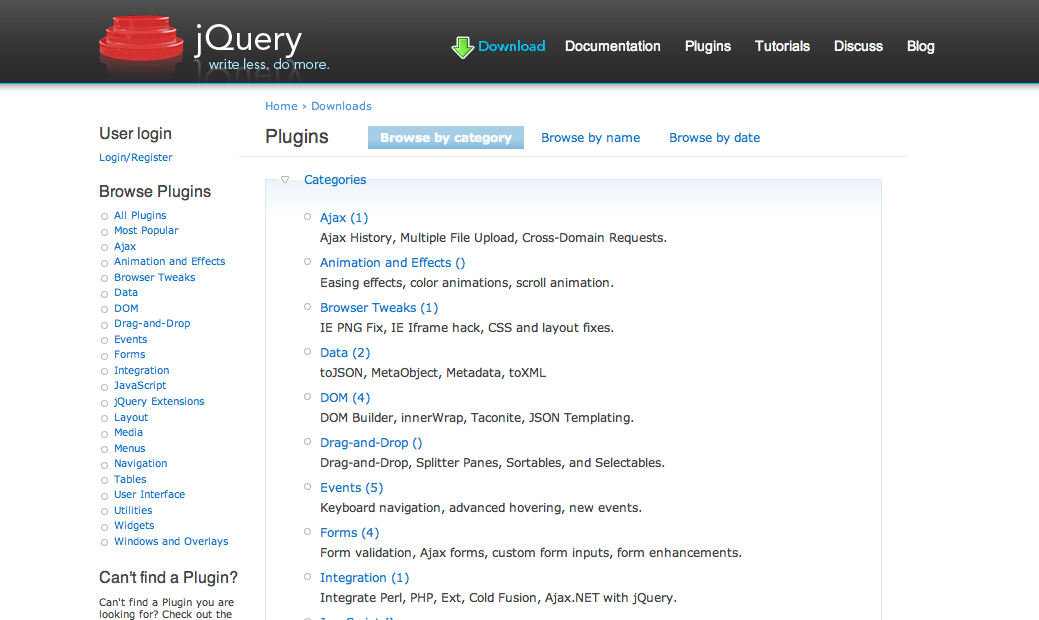Open the Utilities sidebar link

(133, 511)
